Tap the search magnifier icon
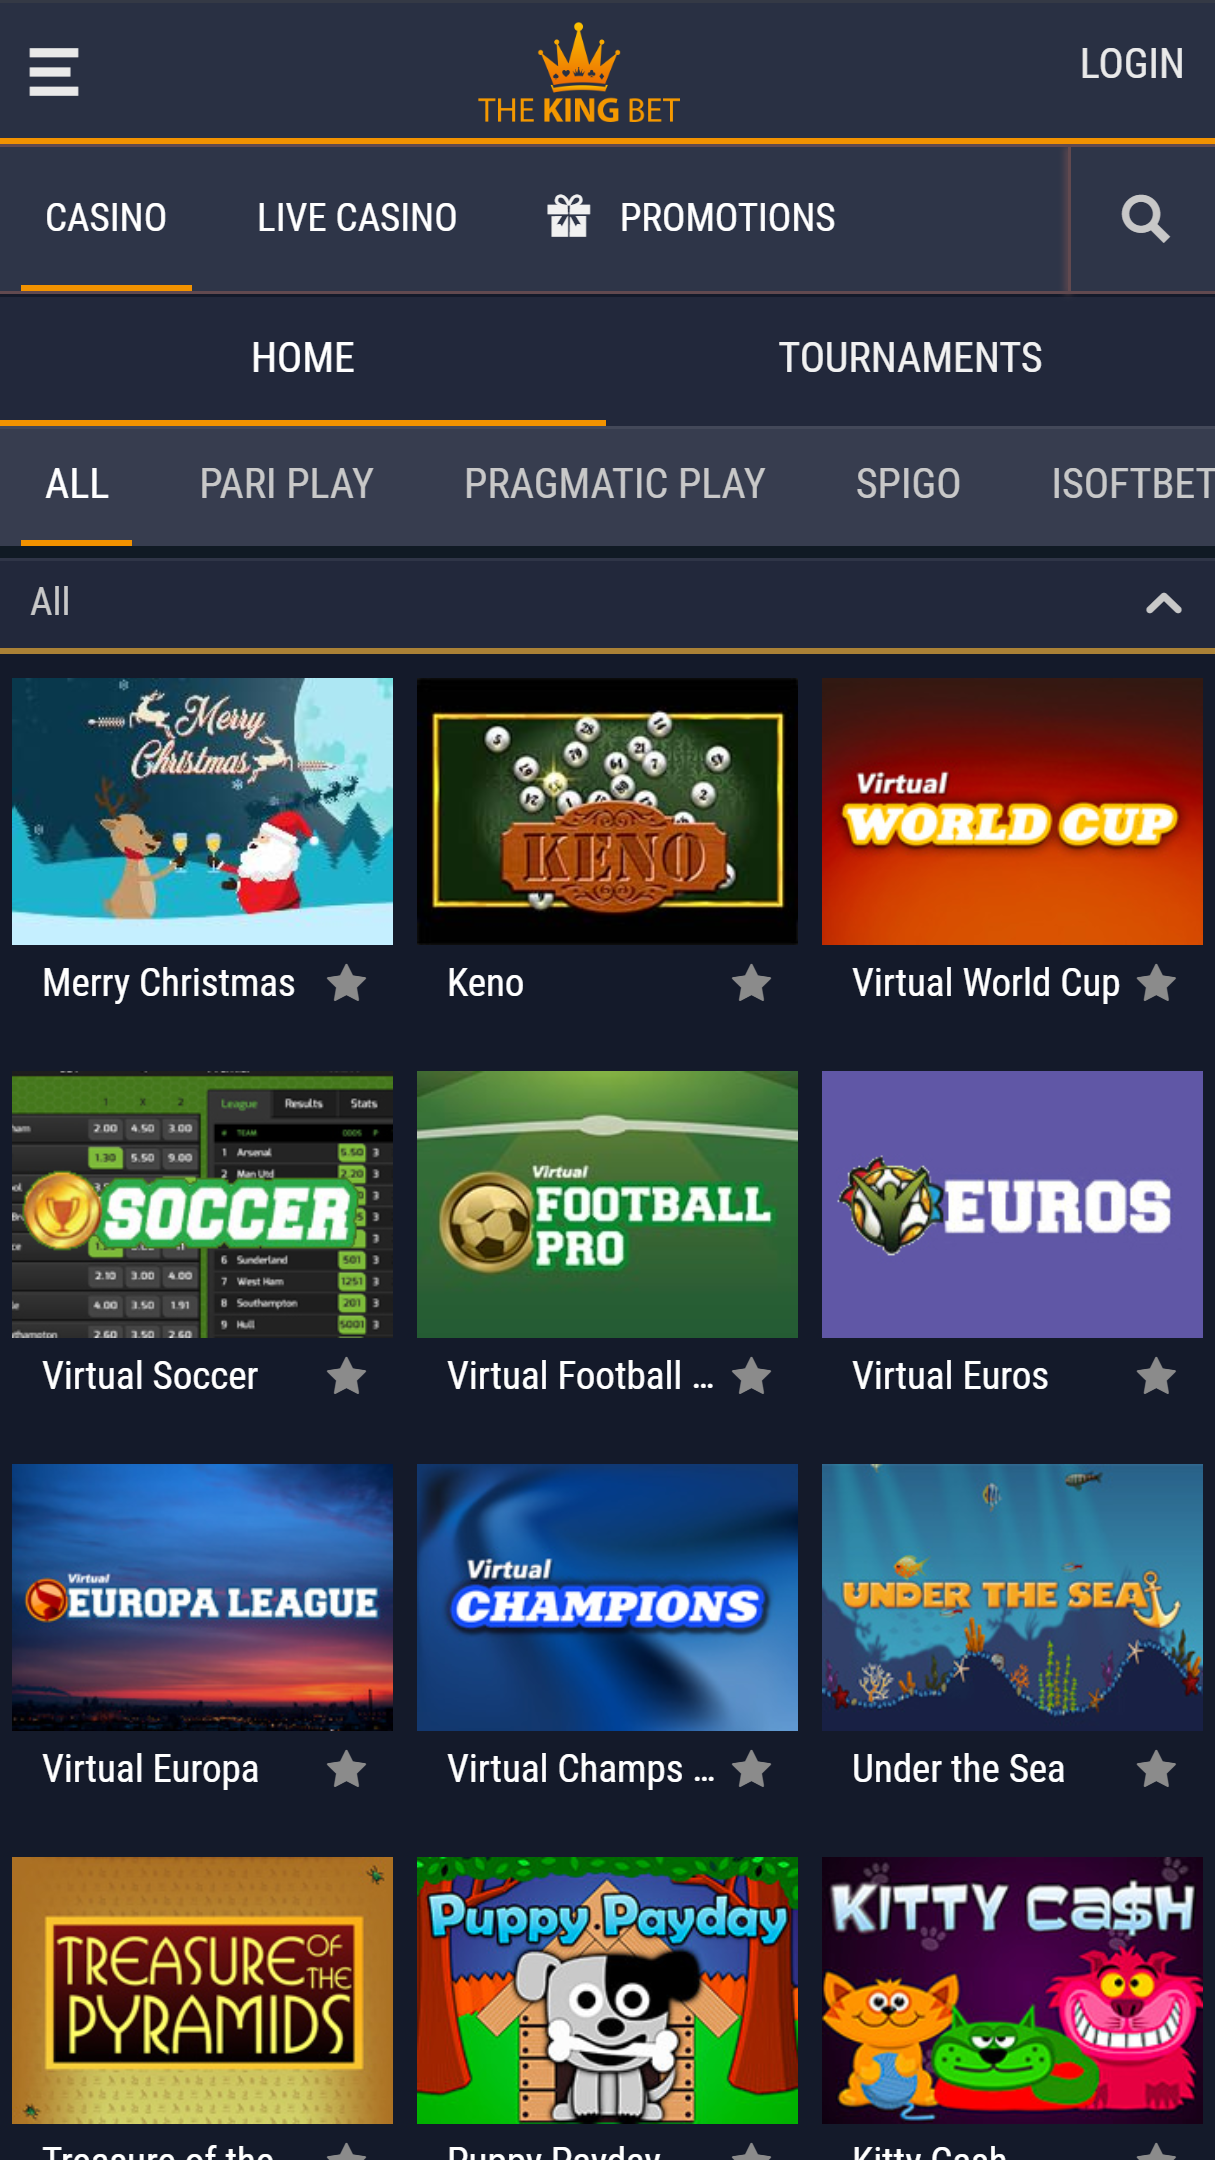Image resolution: width=1215 pixels, height=2160 pixels. (1145, 219)
